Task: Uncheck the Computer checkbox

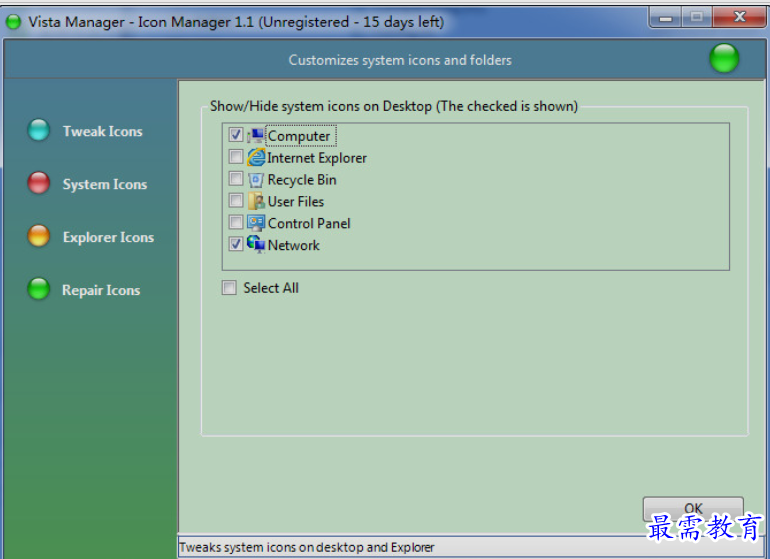Action: coord(236,134)
